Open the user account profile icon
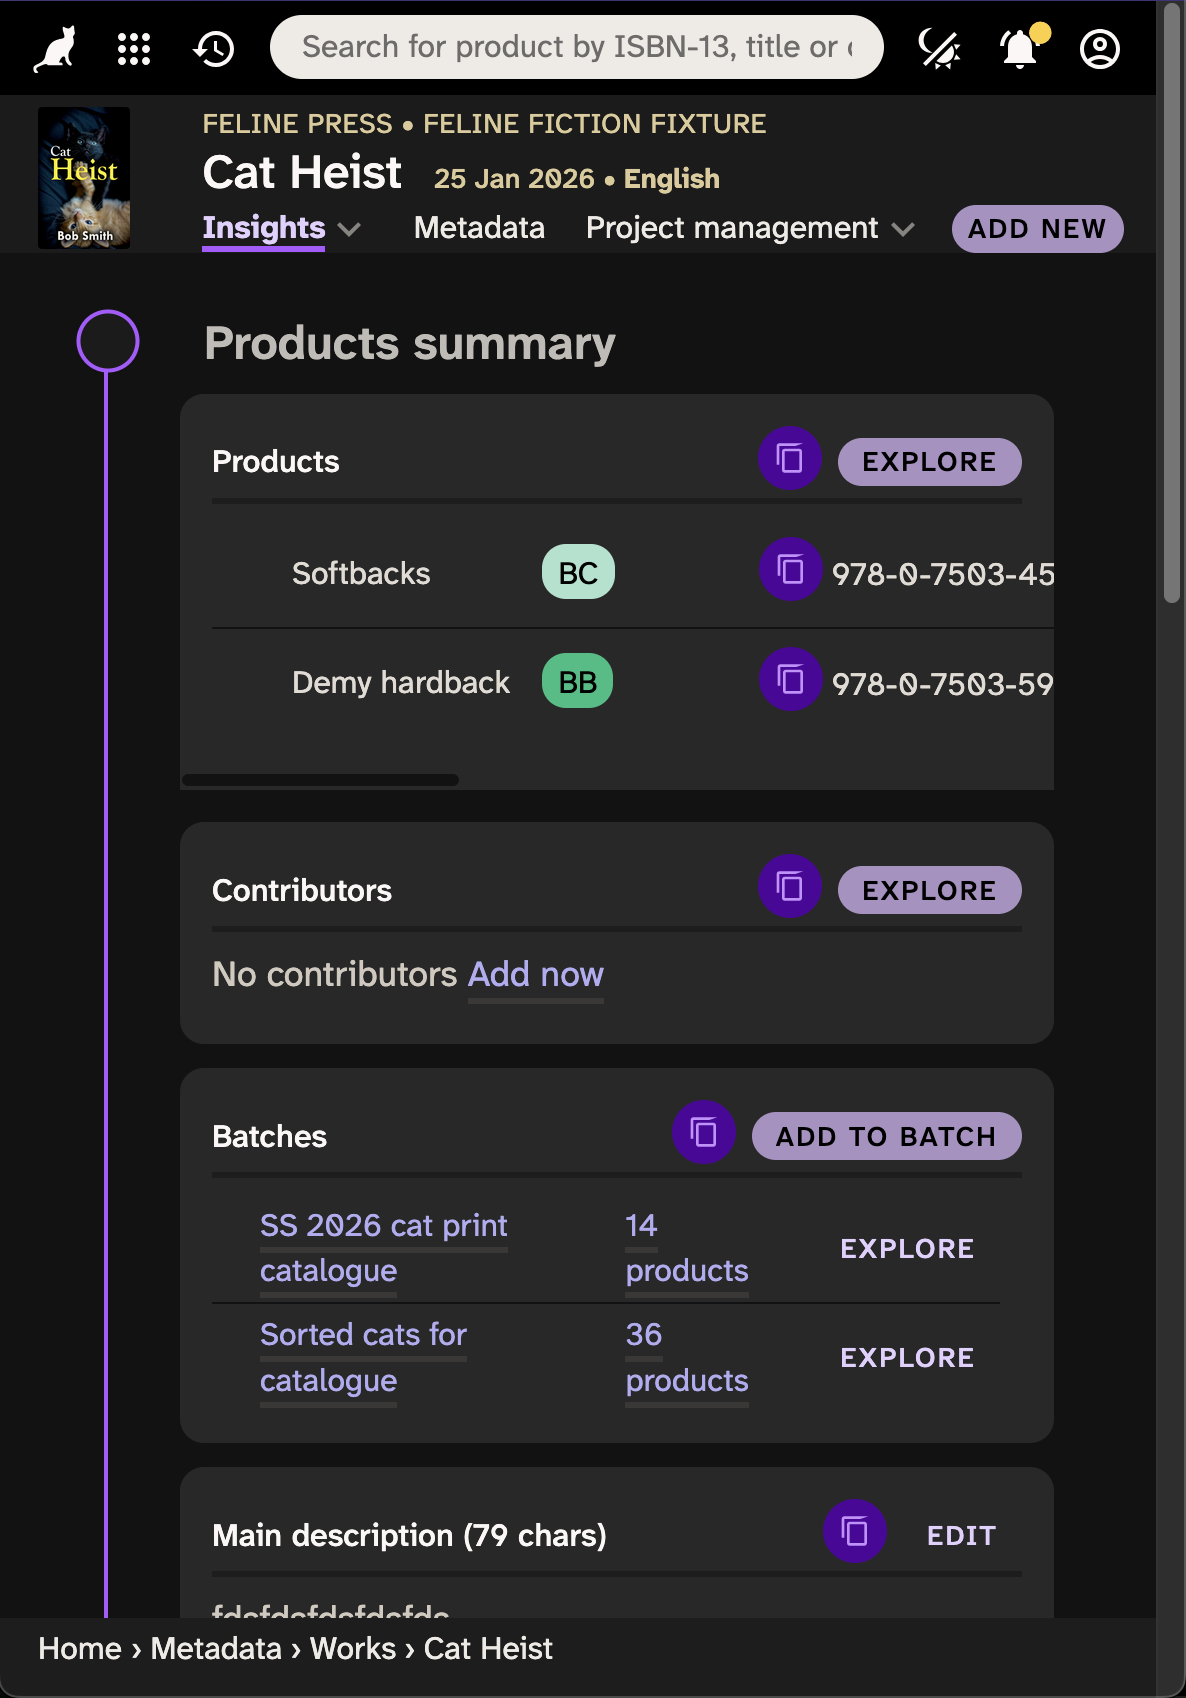 tap(1099, 48)
